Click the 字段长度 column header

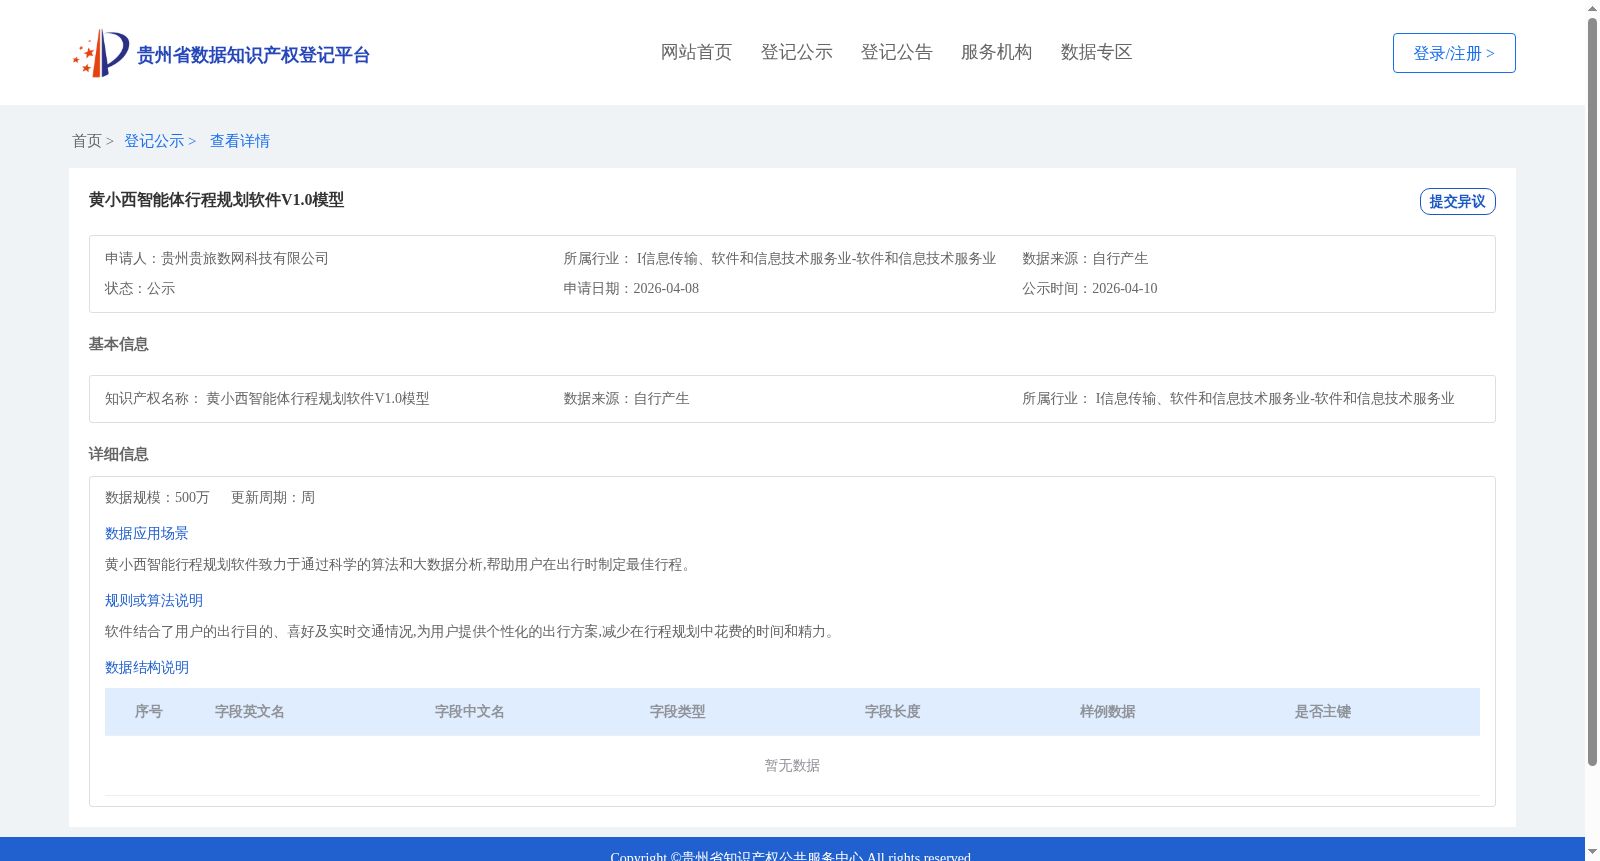pos(893,711)
